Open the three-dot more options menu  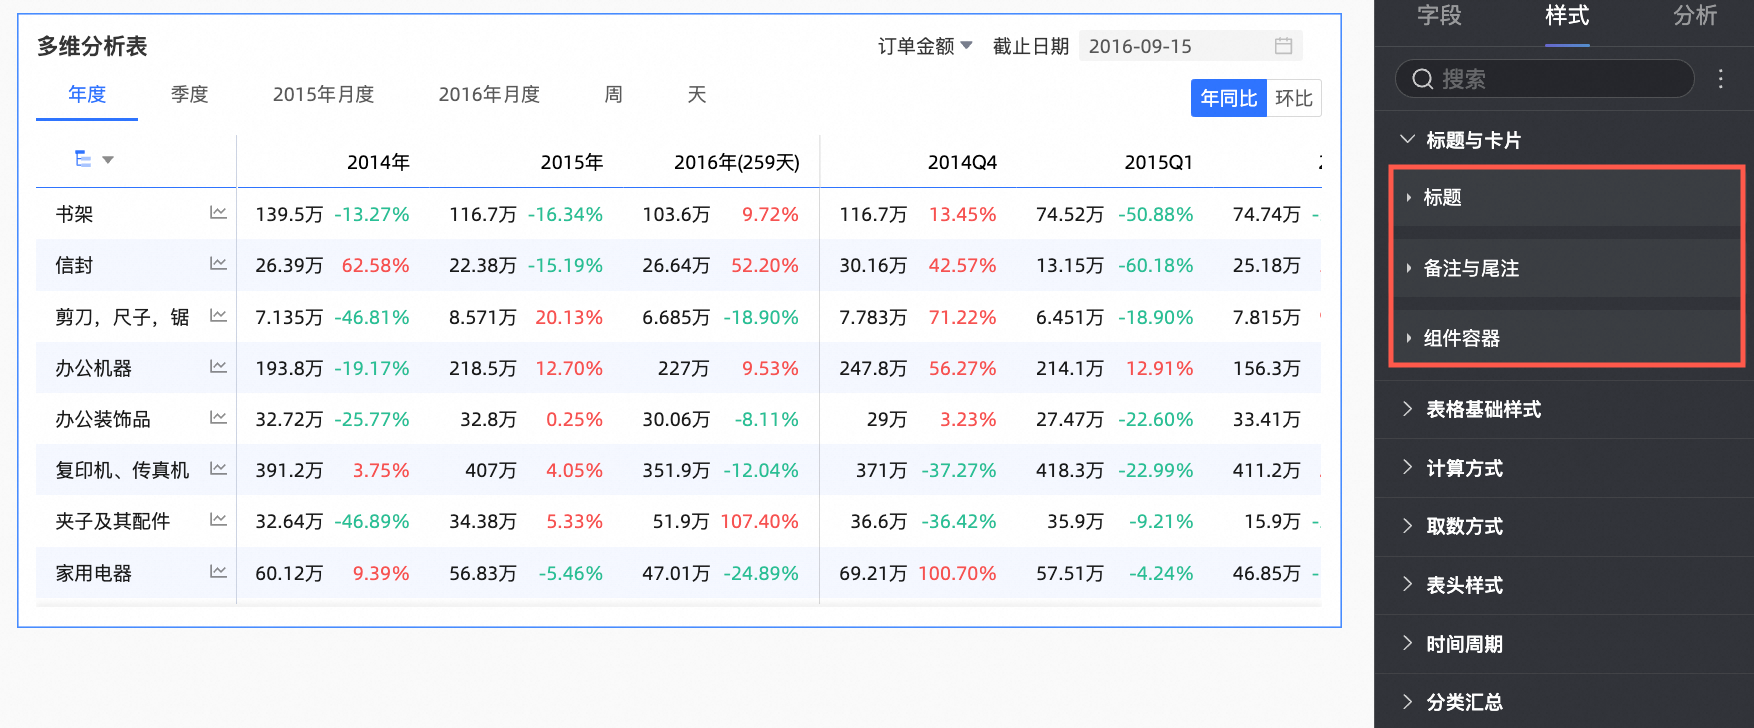tap(1721, 79)
